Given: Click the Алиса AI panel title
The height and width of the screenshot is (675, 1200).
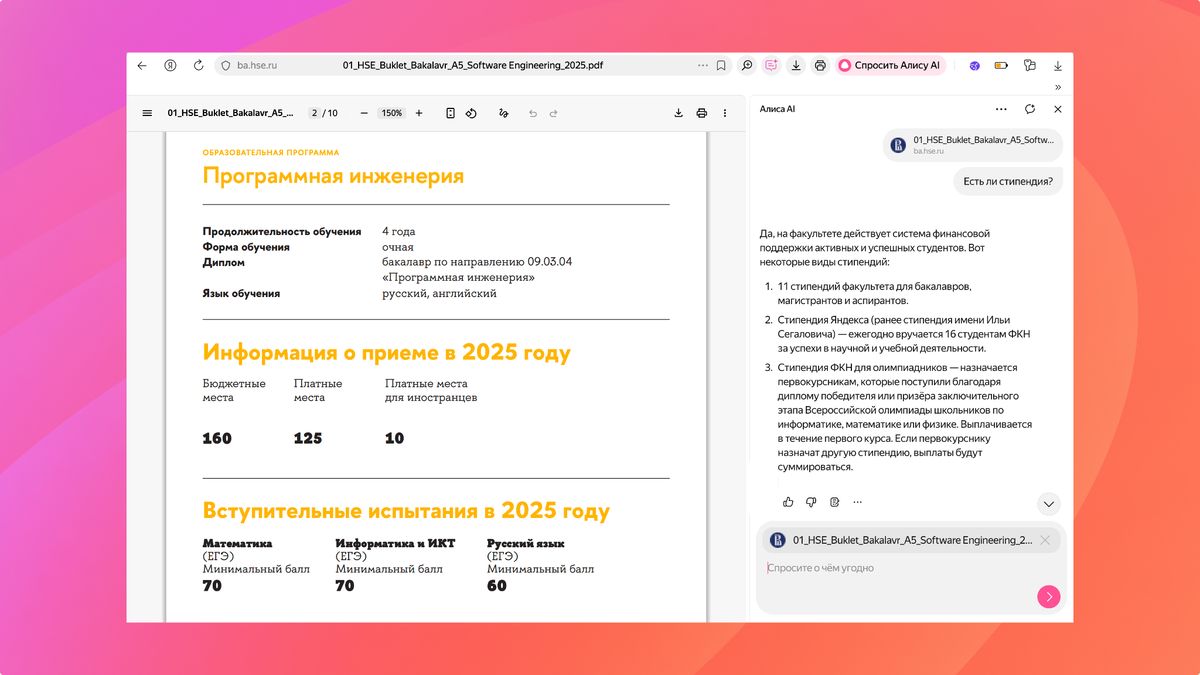Looking at the screenshot, I should (777, 109).
